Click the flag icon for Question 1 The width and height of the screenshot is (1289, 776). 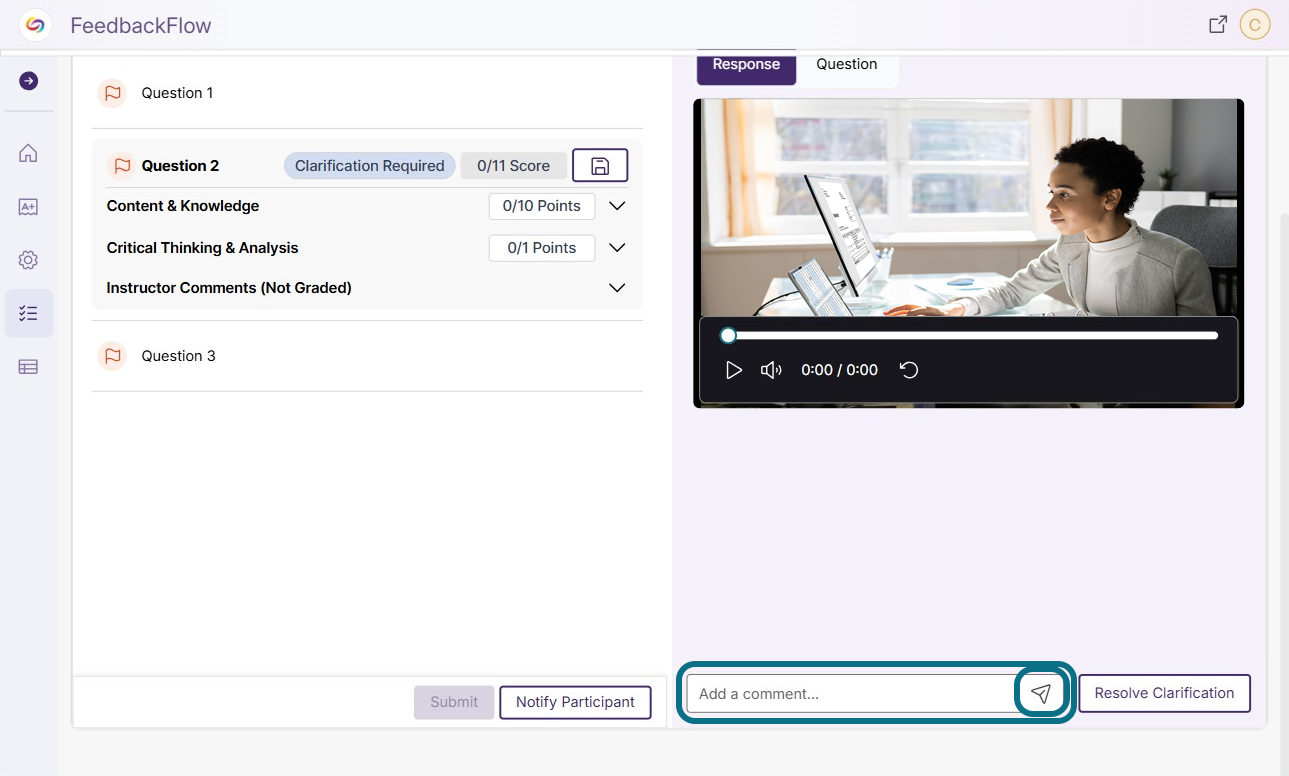click(112, 93)
